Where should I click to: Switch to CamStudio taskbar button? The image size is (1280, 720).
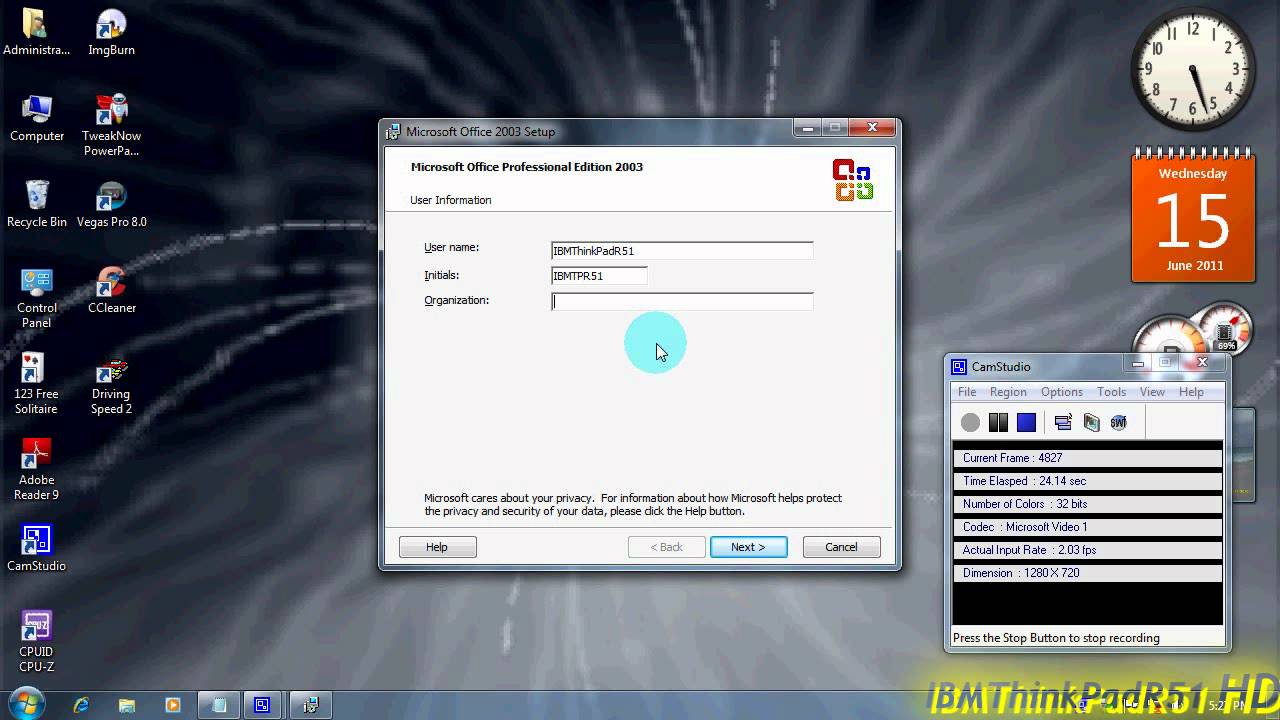pyautogui.click(x=262, y=704)
